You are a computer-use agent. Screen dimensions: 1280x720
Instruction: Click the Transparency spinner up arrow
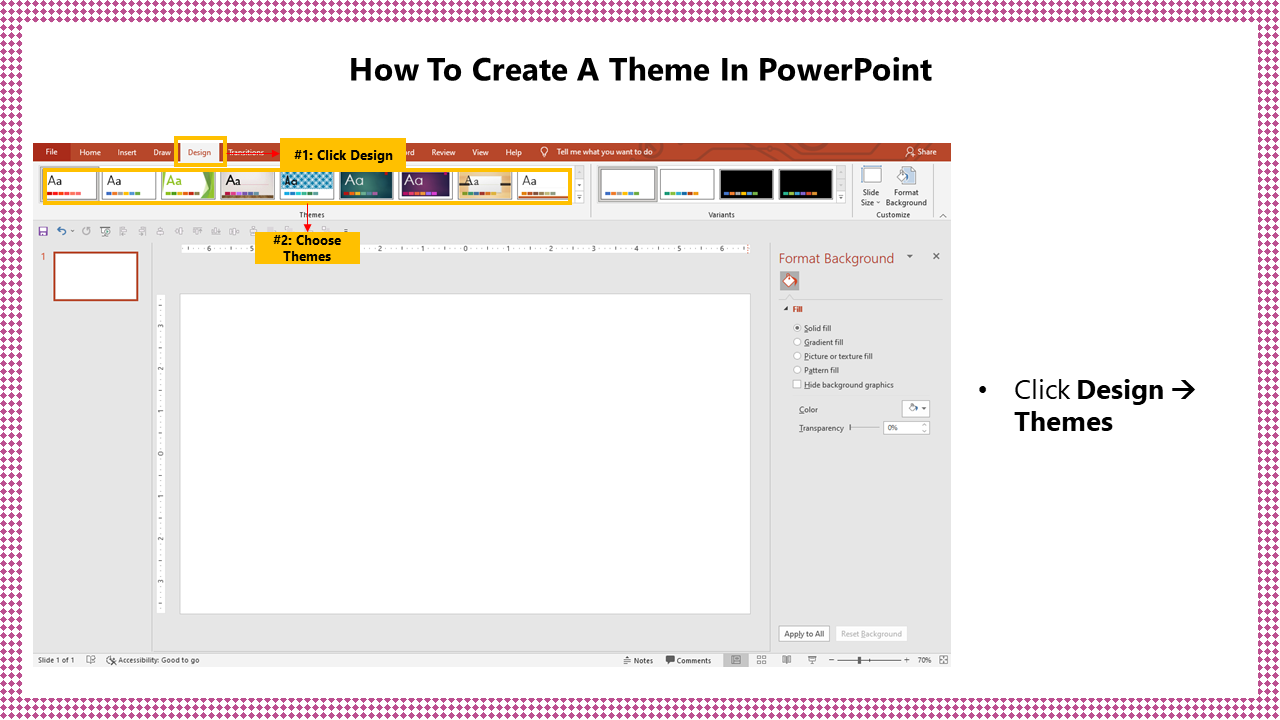925,424
